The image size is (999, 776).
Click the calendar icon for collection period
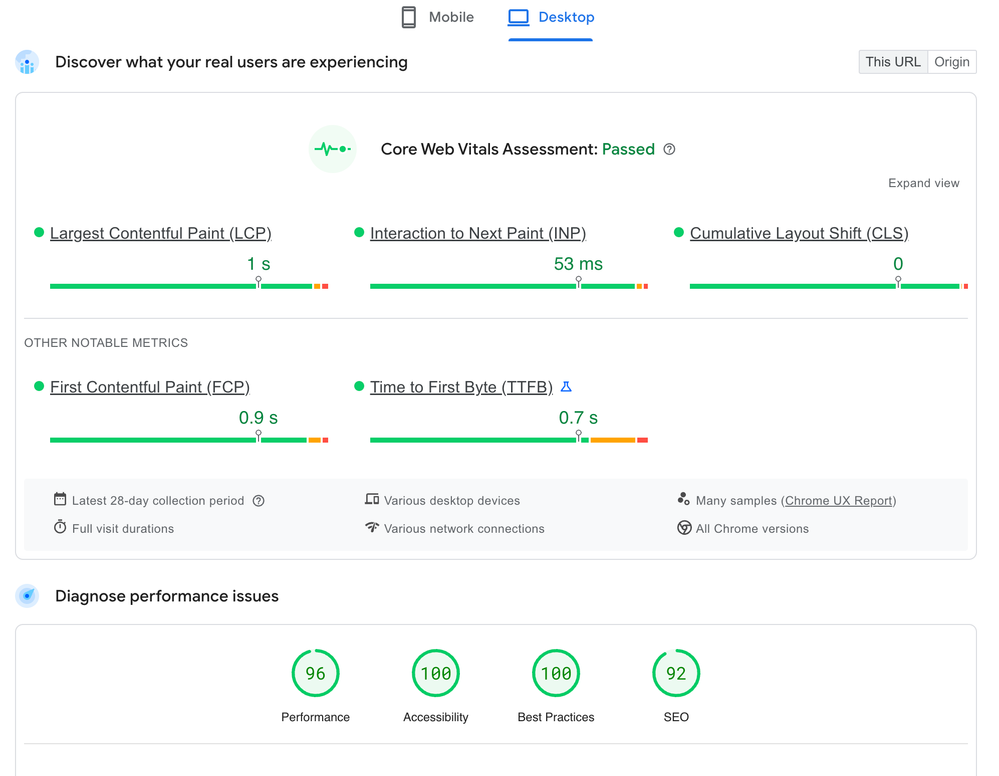coord(60,499)
